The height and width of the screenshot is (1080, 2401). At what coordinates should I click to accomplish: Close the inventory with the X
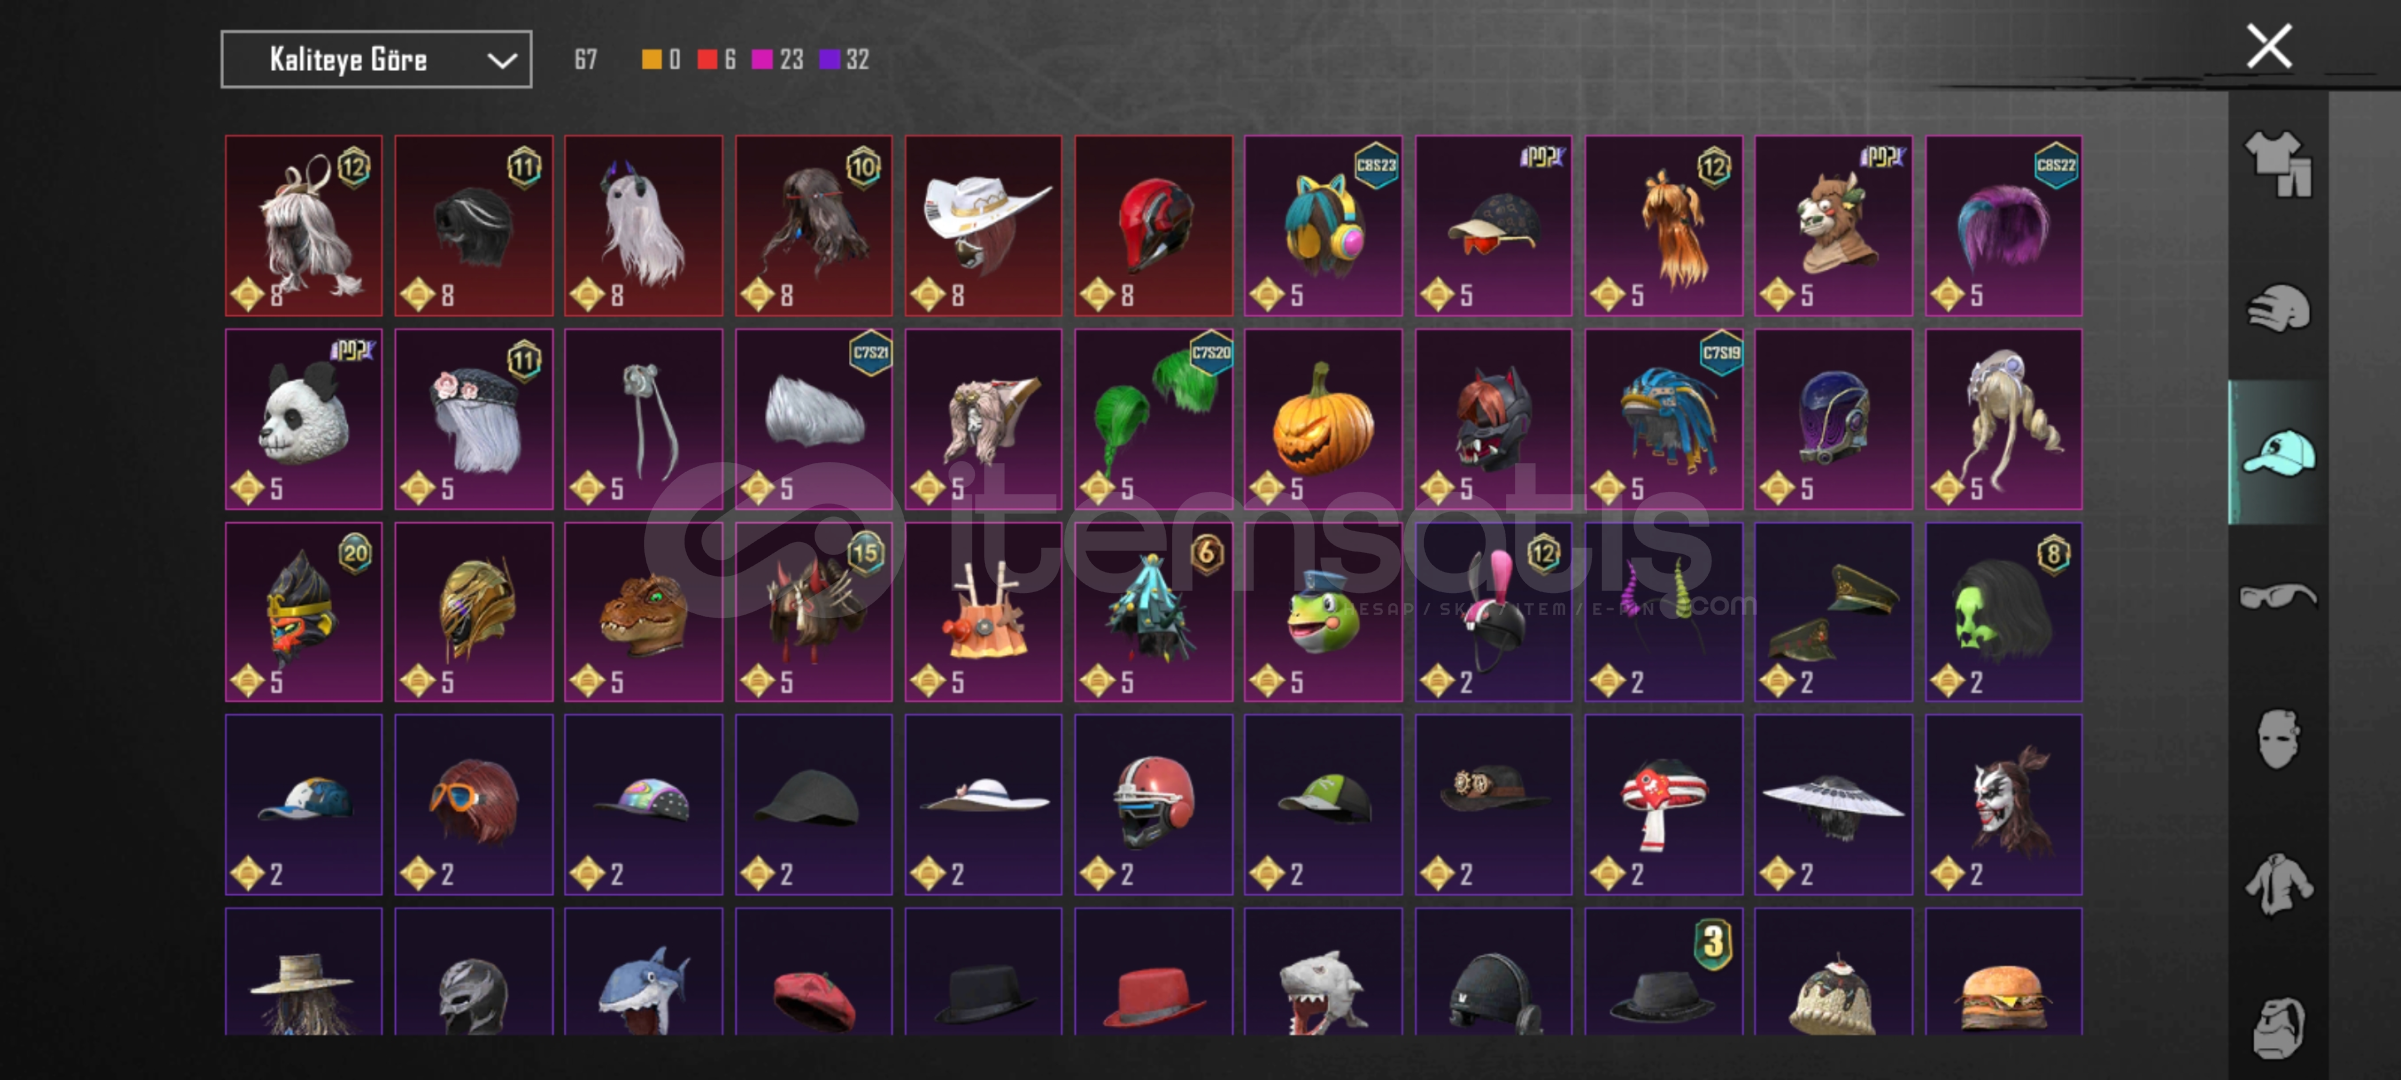[x=2269, y=46]
